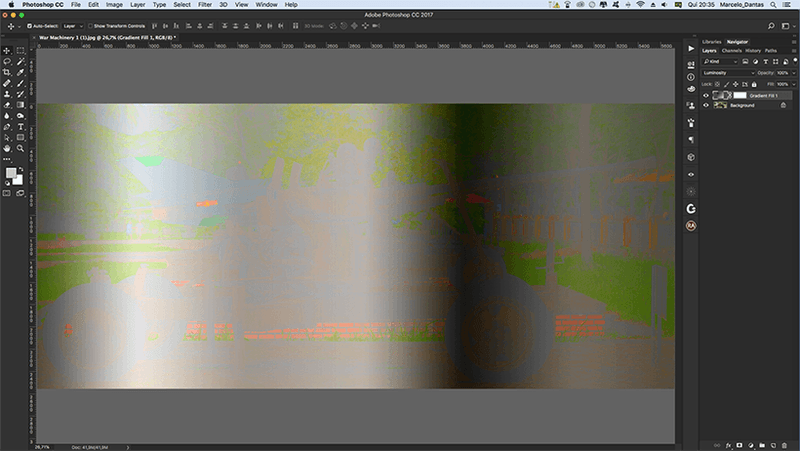This screenshot has height=451, width=800.
Task: Enable Show Transform Controls checkbox
Action: pyautogui.click(x=90, y=26)
